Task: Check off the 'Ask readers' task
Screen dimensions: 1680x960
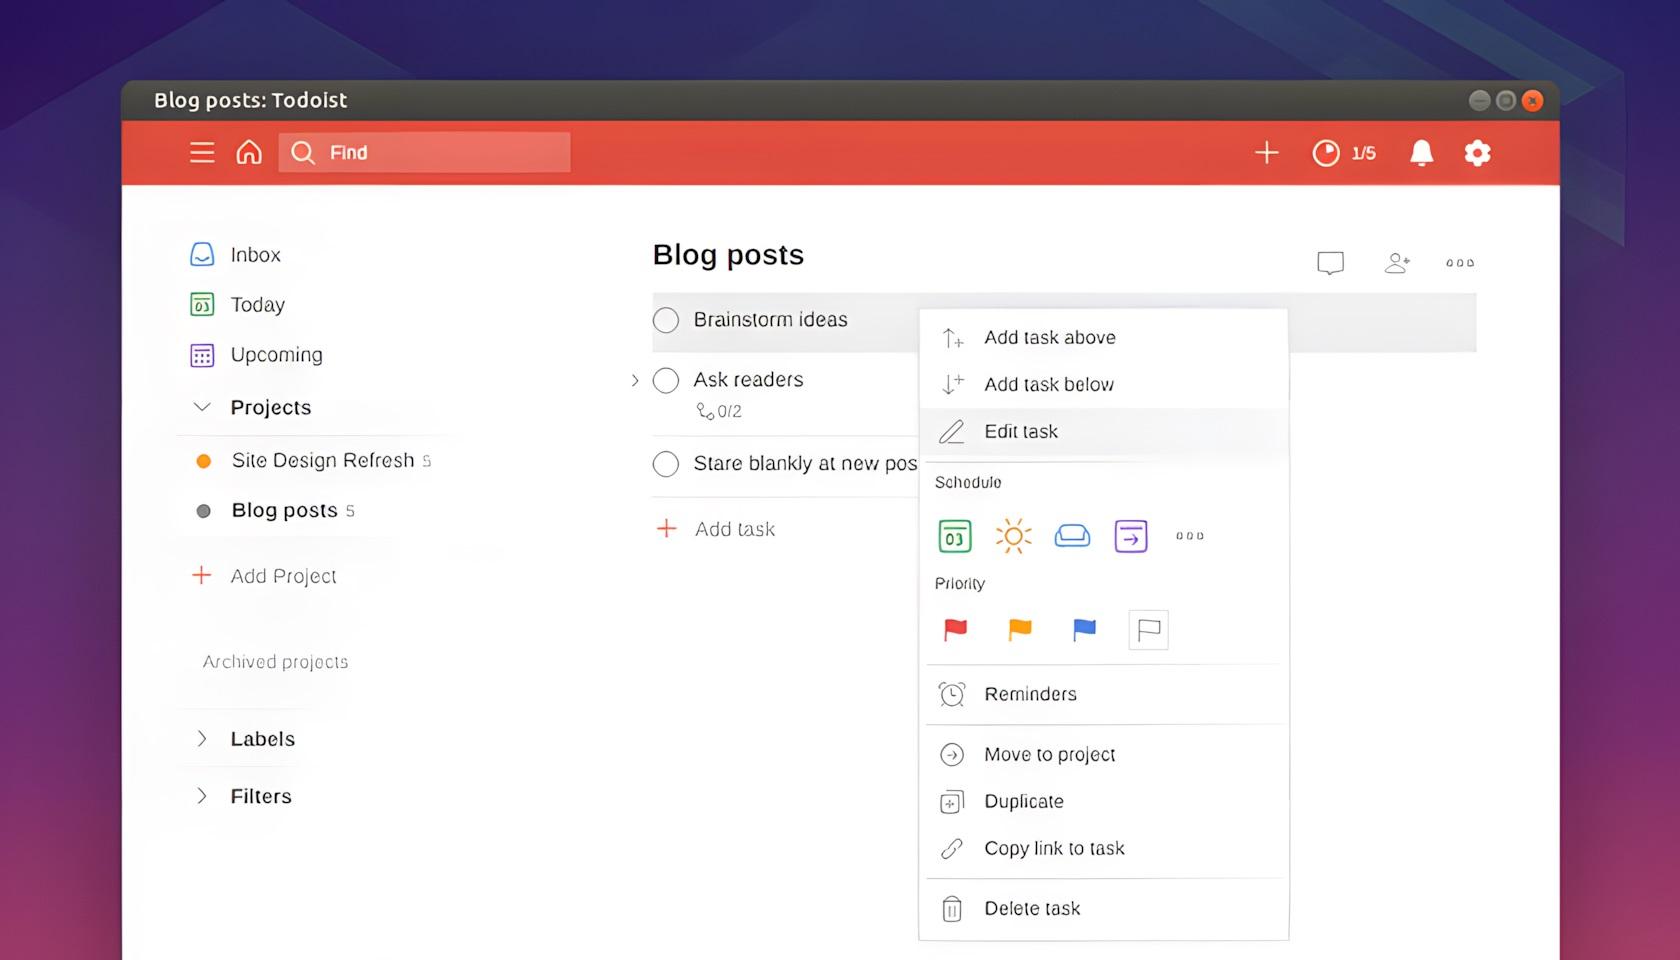Action: (x=666, y=380)
